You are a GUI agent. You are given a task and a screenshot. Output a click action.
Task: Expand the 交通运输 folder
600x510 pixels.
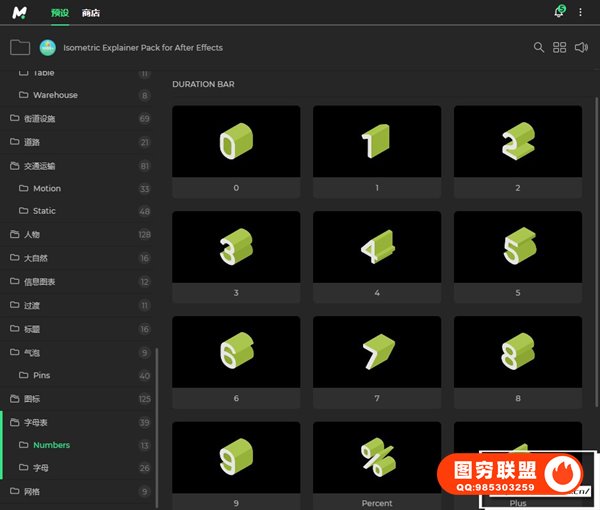point(39,166)
